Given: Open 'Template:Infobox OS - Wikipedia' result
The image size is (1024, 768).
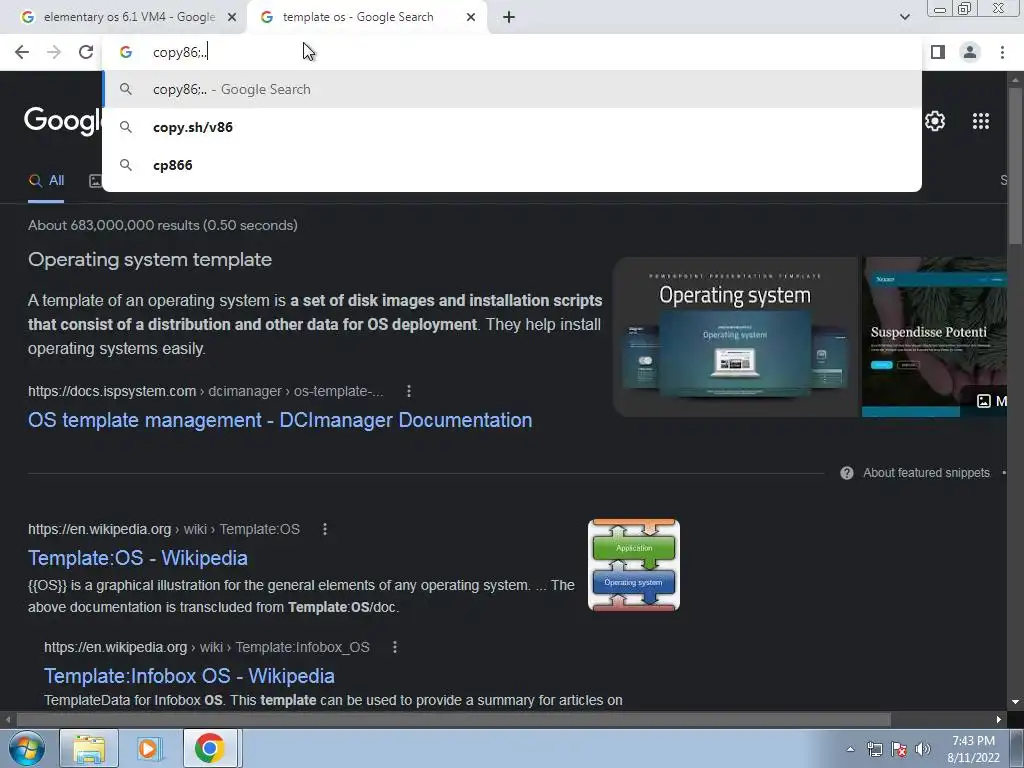Looking at the screenshot, I should 189,676.
